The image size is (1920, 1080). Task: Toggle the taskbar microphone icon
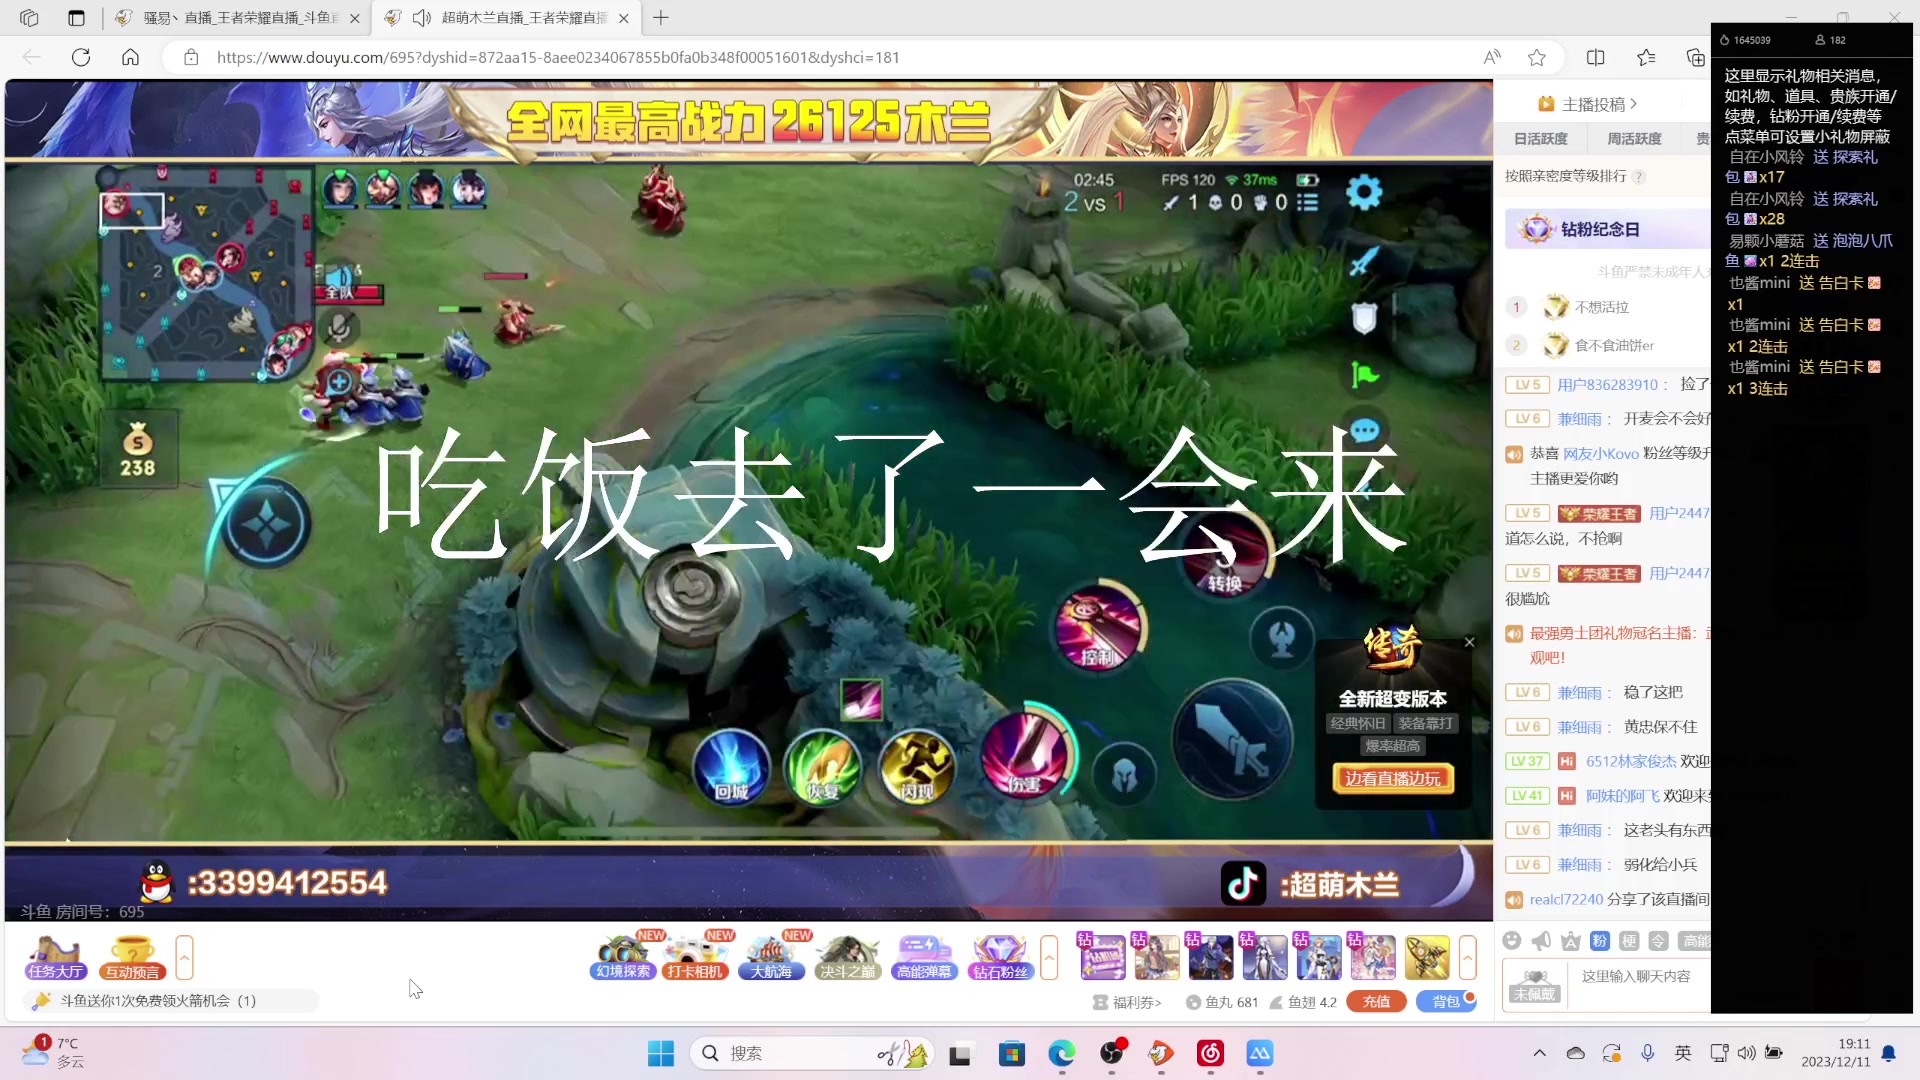point(1647,1053)
